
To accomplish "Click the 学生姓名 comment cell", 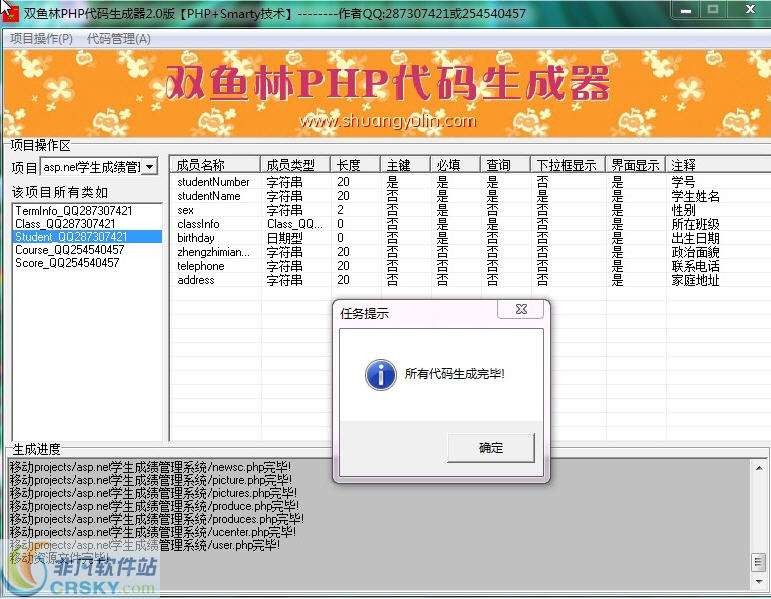I will coord(695,196).
